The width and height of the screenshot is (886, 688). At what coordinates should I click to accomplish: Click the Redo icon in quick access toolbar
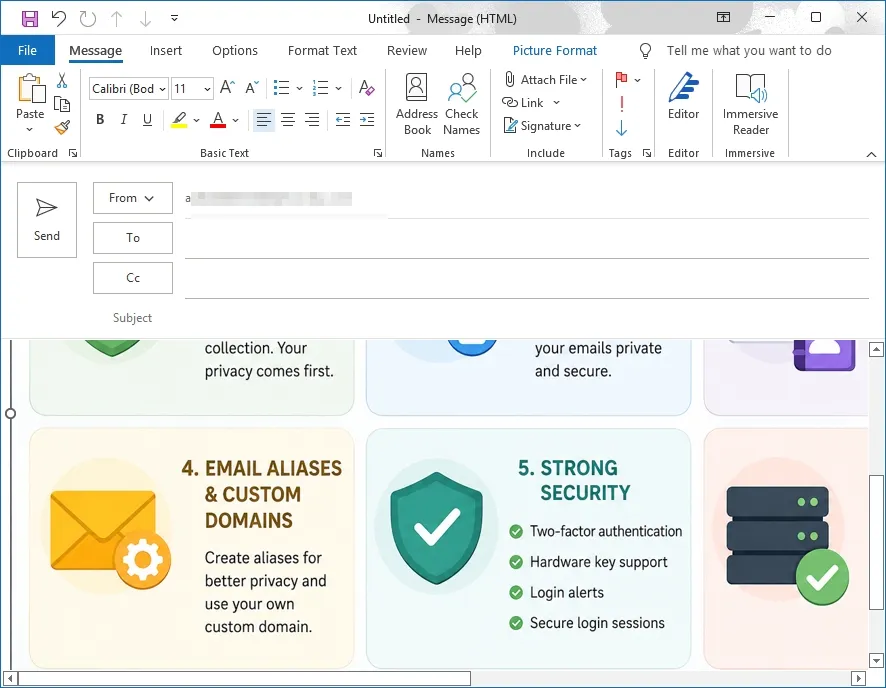(88, 19)
